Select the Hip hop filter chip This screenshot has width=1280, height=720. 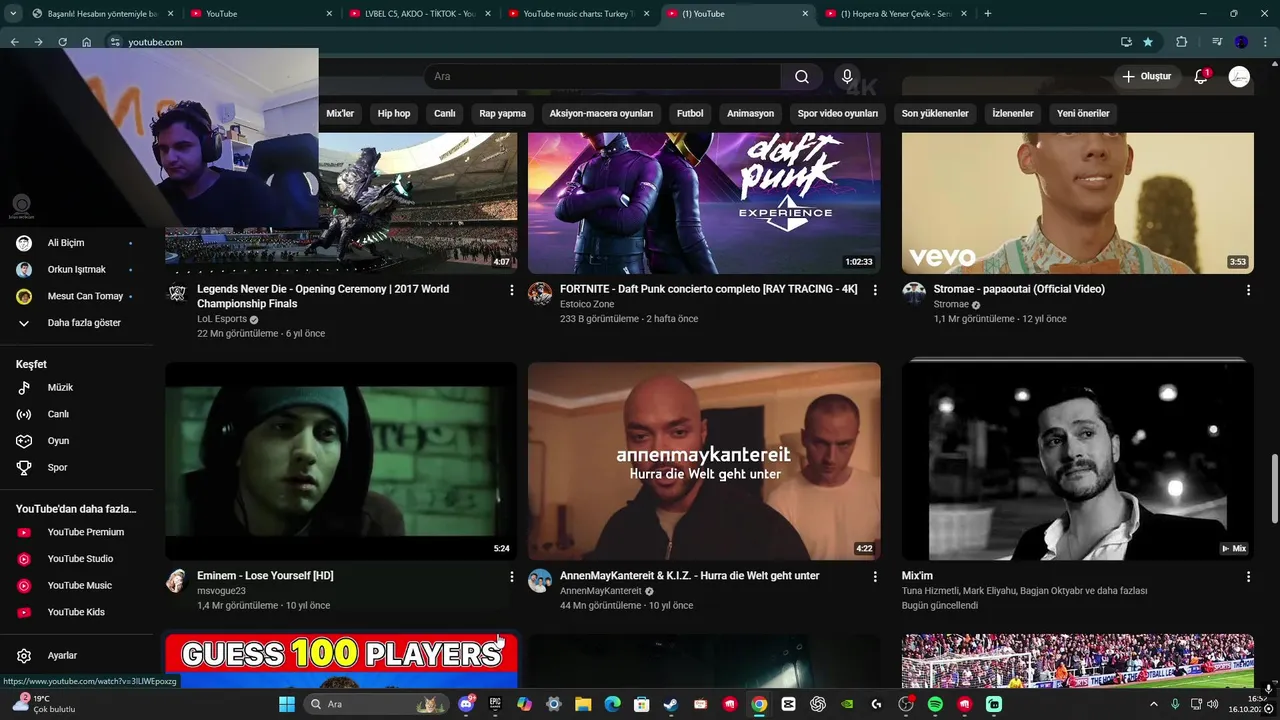click(394, 114)
